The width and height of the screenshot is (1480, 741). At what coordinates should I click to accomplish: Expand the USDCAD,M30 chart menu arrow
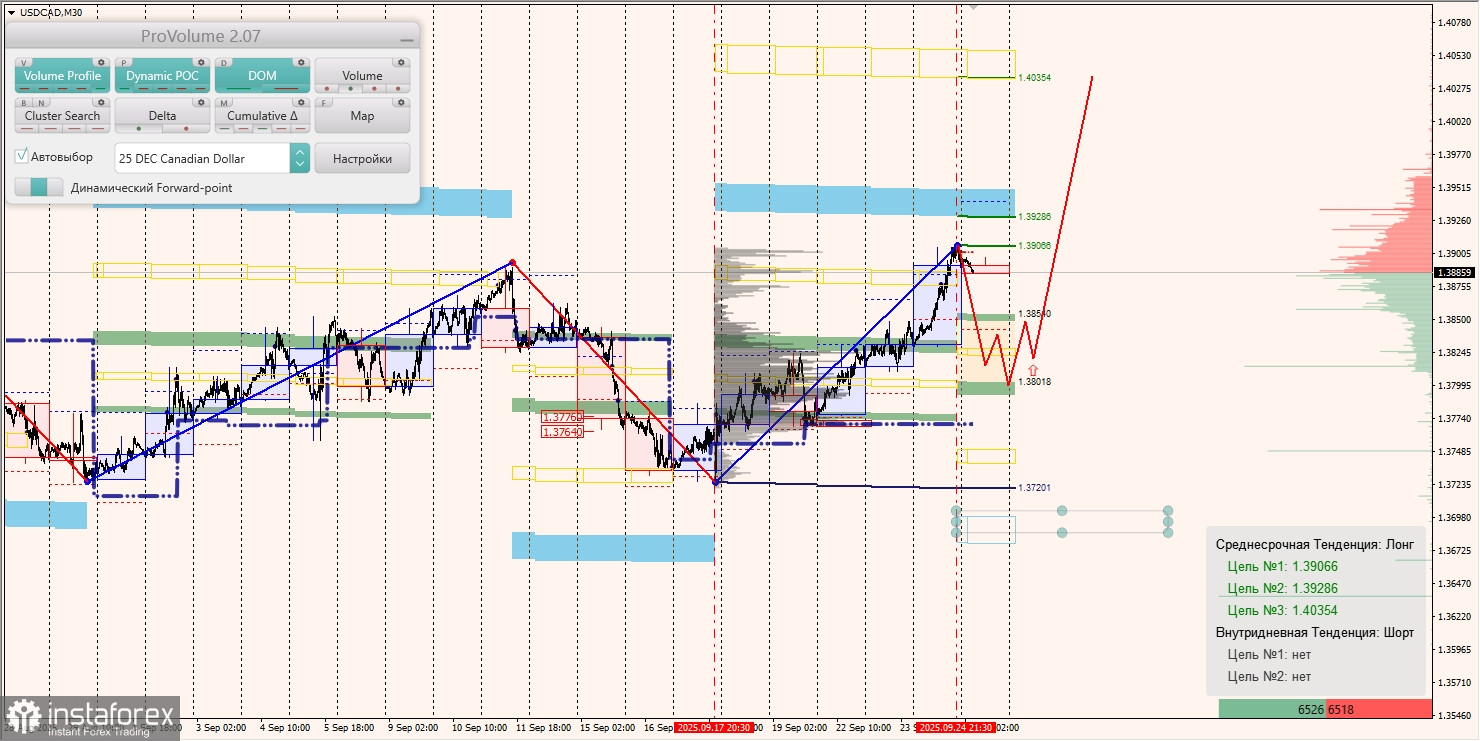pos(10,12)
